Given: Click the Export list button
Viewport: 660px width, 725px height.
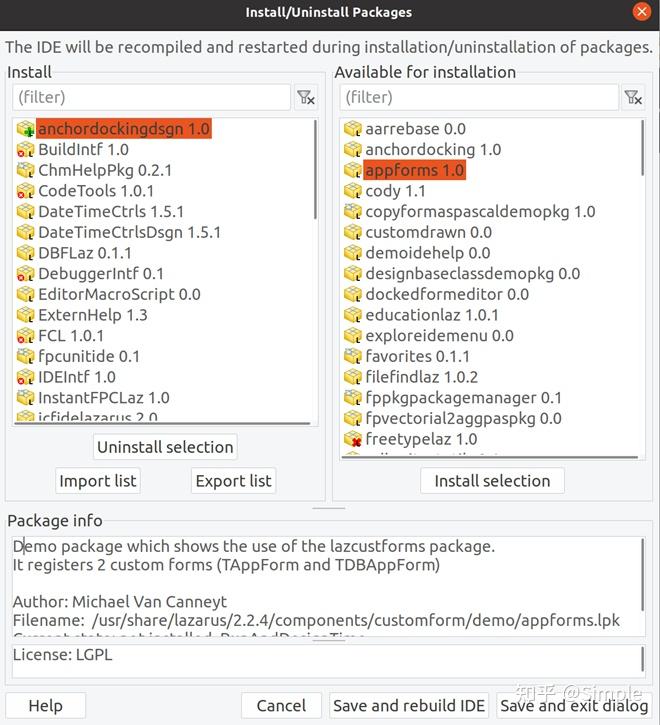Looking at the screenshot, I should (233, 481).
